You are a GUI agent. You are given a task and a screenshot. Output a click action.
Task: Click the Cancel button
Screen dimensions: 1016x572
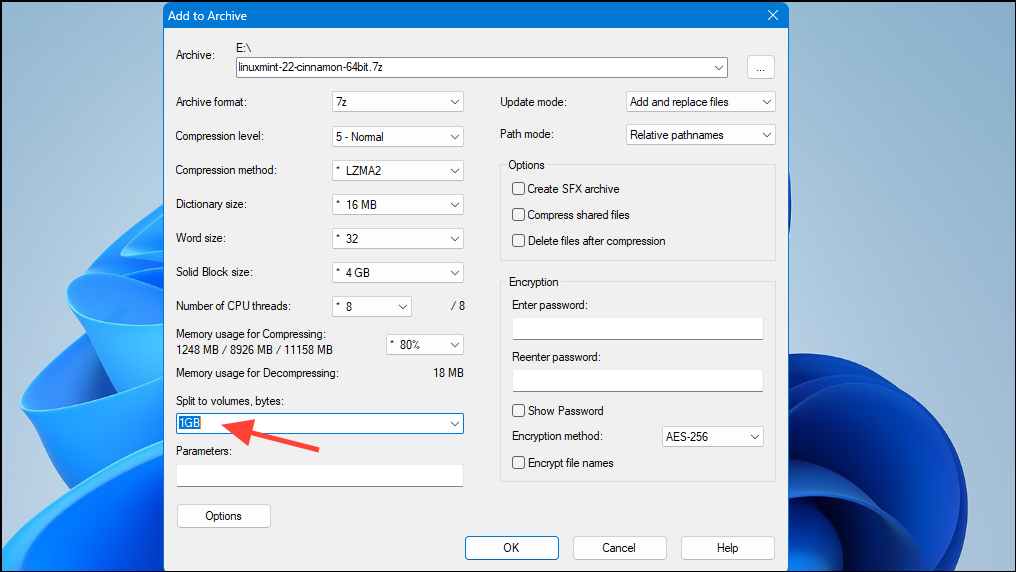(x=619, y=548)
